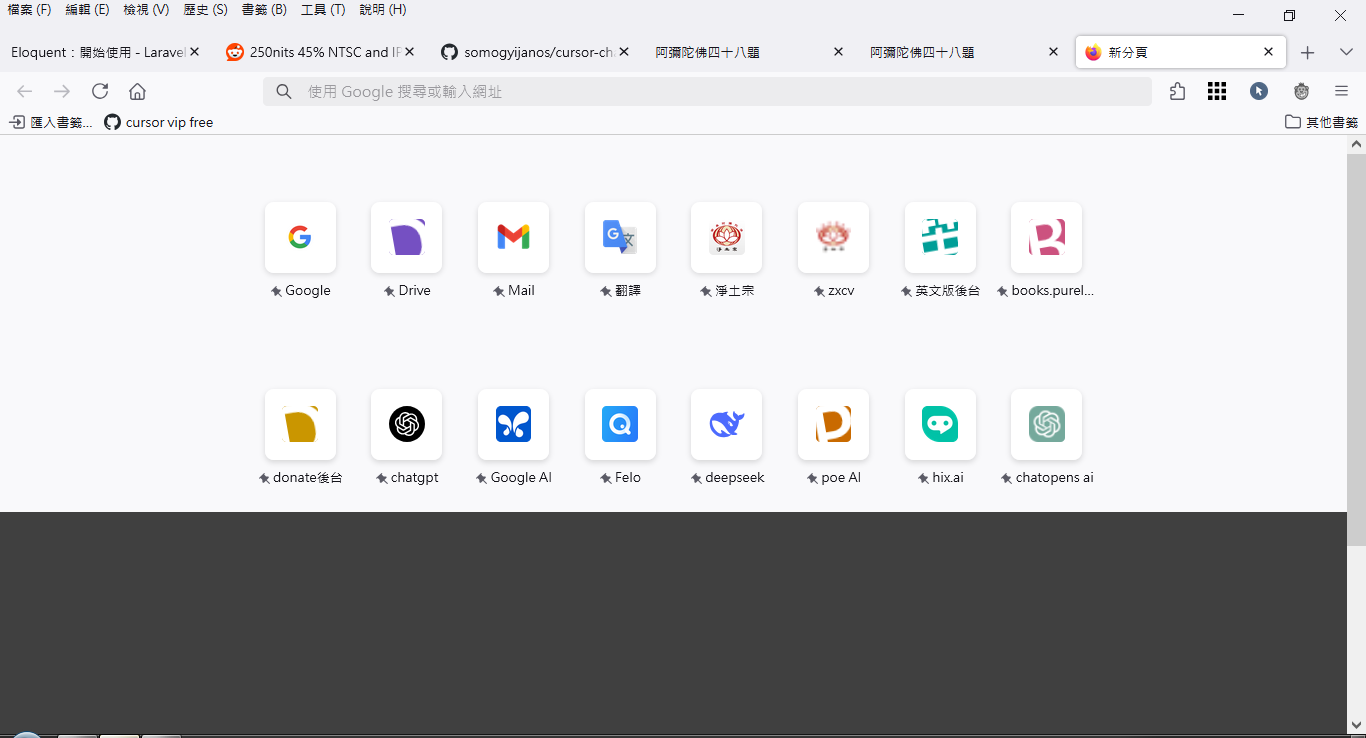
Task: Click the 匯入書籤 bookmark button
Action: pyautogui.click(x=50, y=122)
